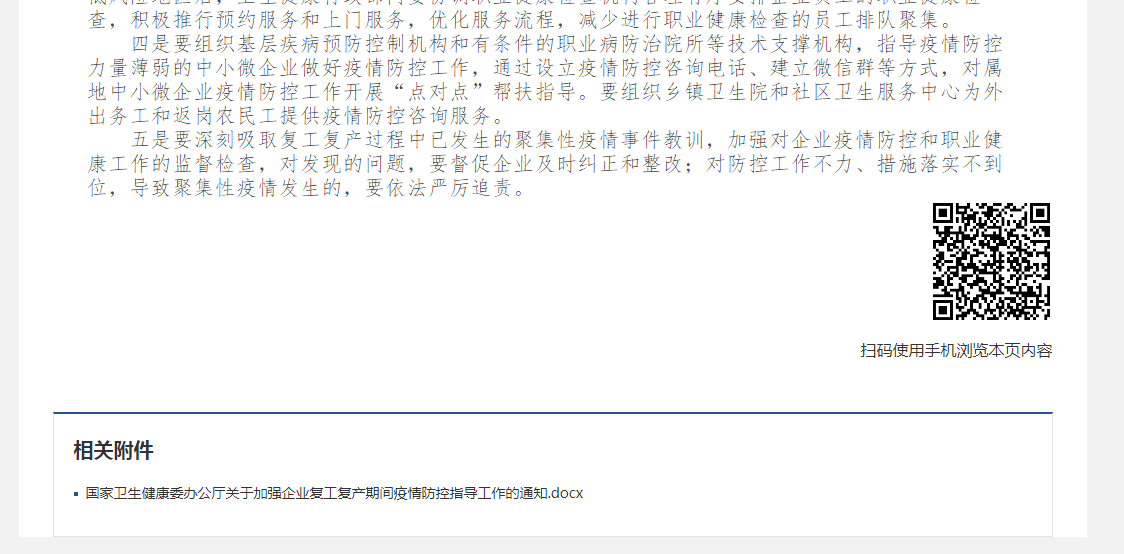Click the line beginning 康工作的监督检查

[545, 164]
